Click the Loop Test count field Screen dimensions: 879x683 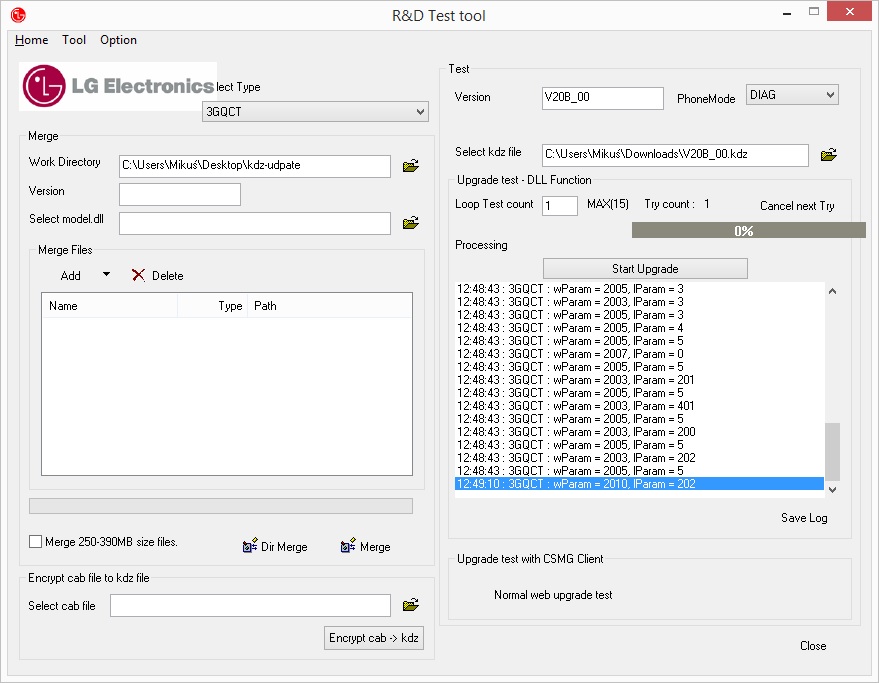[x=559, y=206]
